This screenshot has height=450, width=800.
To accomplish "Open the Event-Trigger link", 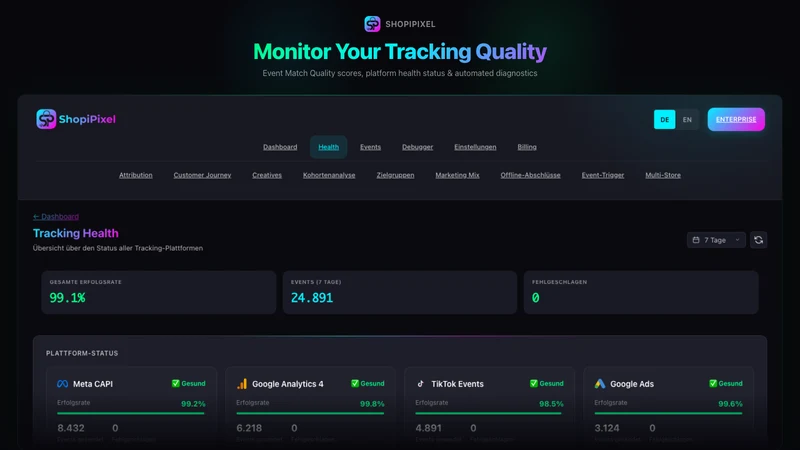I will click(603, 175).
